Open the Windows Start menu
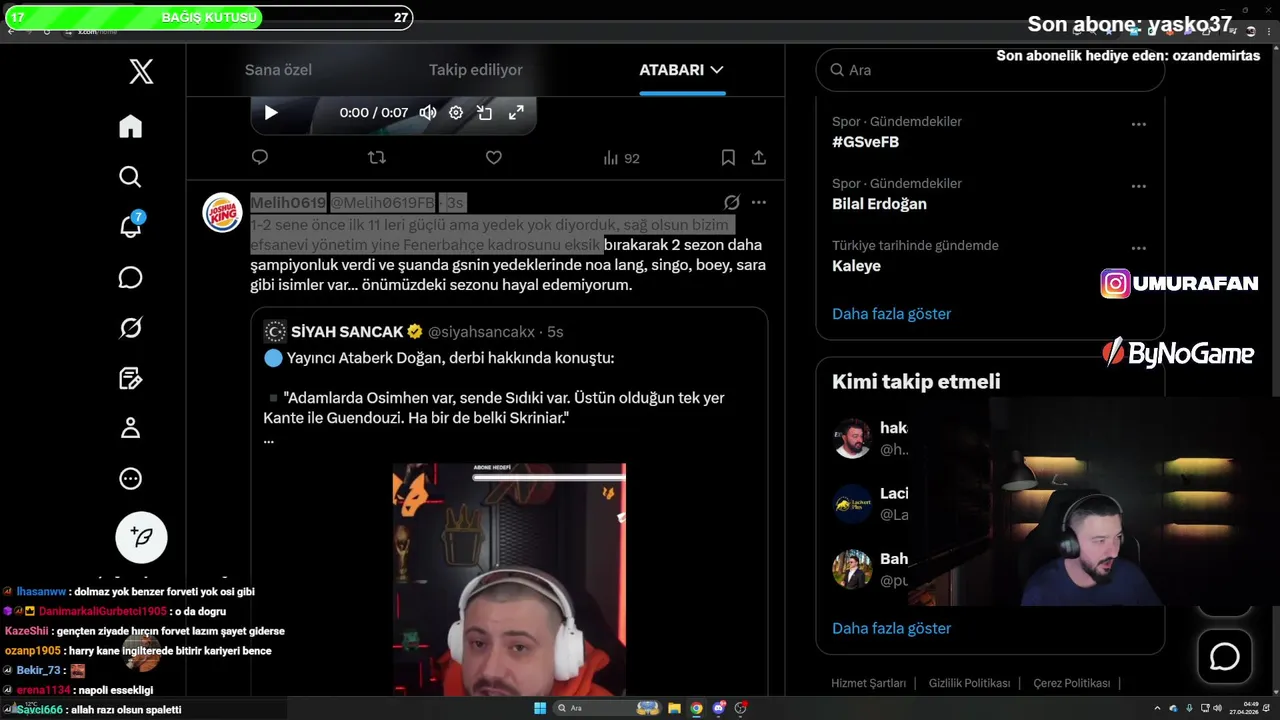 tap(540, 708)
